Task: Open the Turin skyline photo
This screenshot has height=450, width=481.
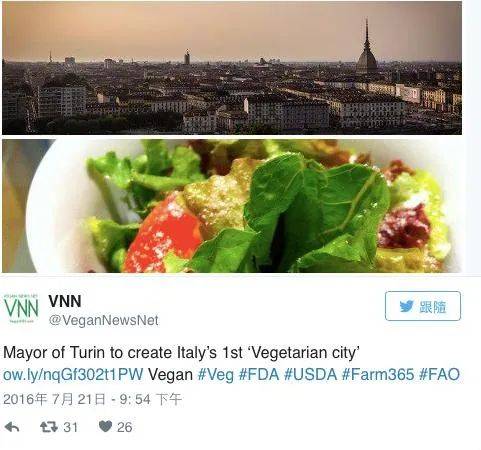Action: (x=232, y=68)
